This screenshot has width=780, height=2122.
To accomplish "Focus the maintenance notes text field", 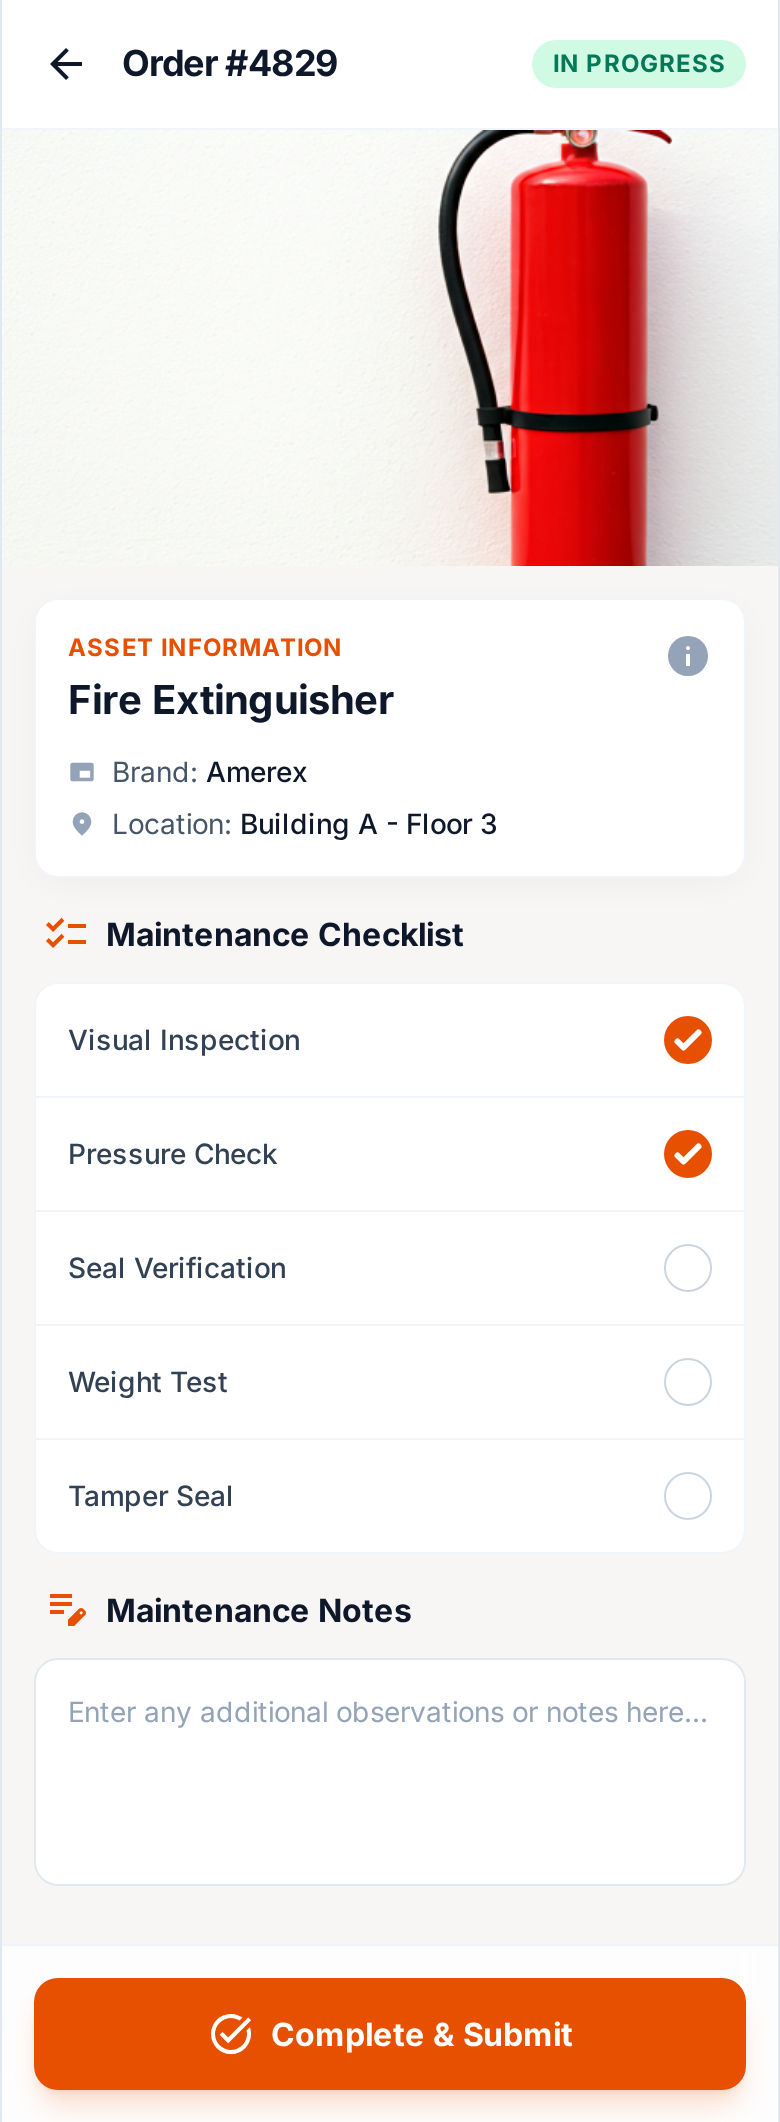I will [x=390, y=1772].
